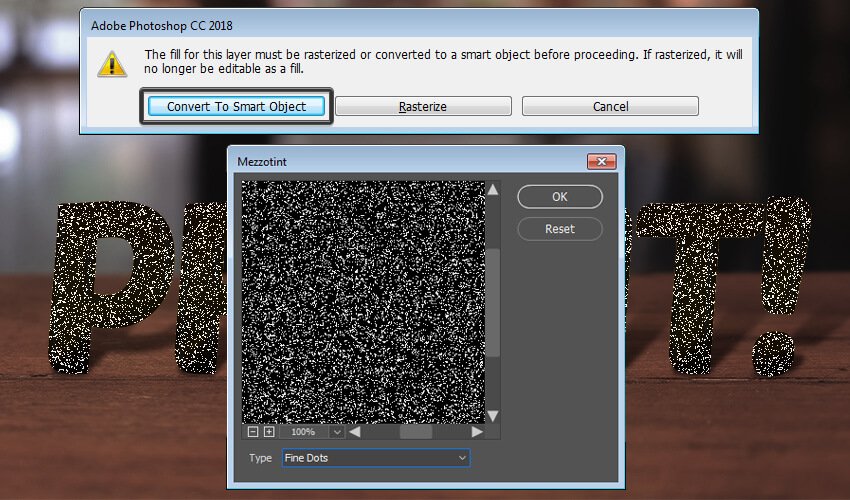Viewport: 850px width, 500px height.
Task: Close the Mezzotint dialog
Action: (601, 162)
